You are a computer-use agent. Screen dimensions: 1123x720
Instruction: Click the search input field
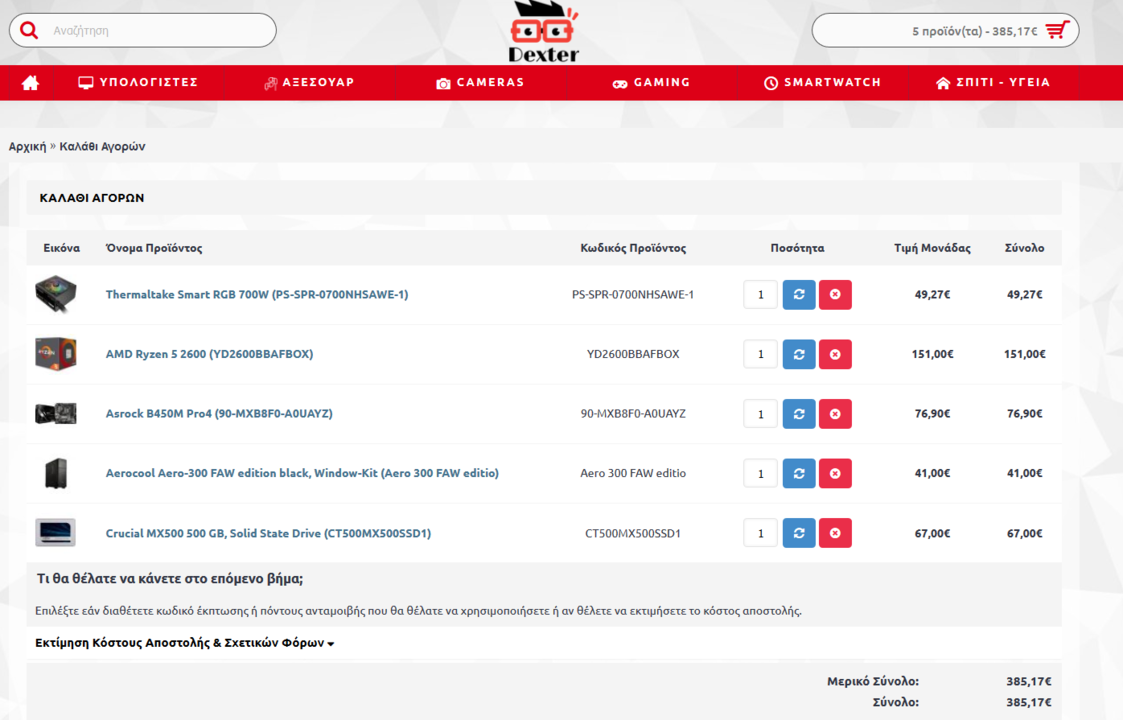pyautogui.click(x=143, y=31)
